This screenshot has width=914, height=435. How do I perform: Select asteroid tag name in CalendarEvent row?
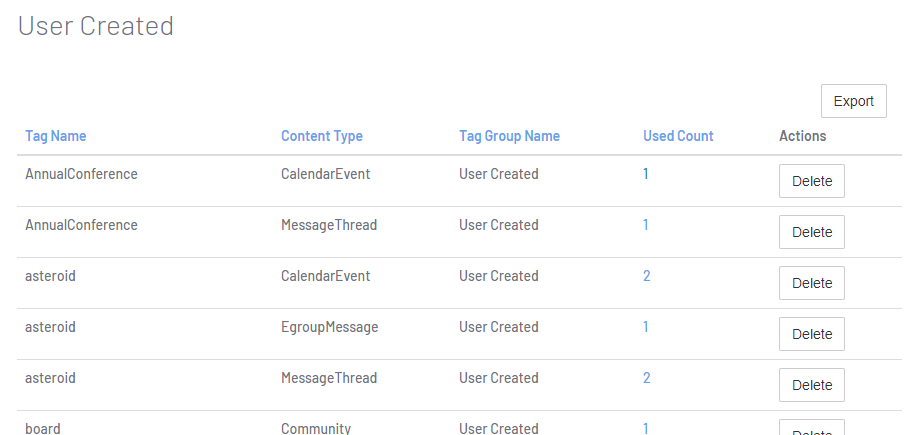(50, 276)
